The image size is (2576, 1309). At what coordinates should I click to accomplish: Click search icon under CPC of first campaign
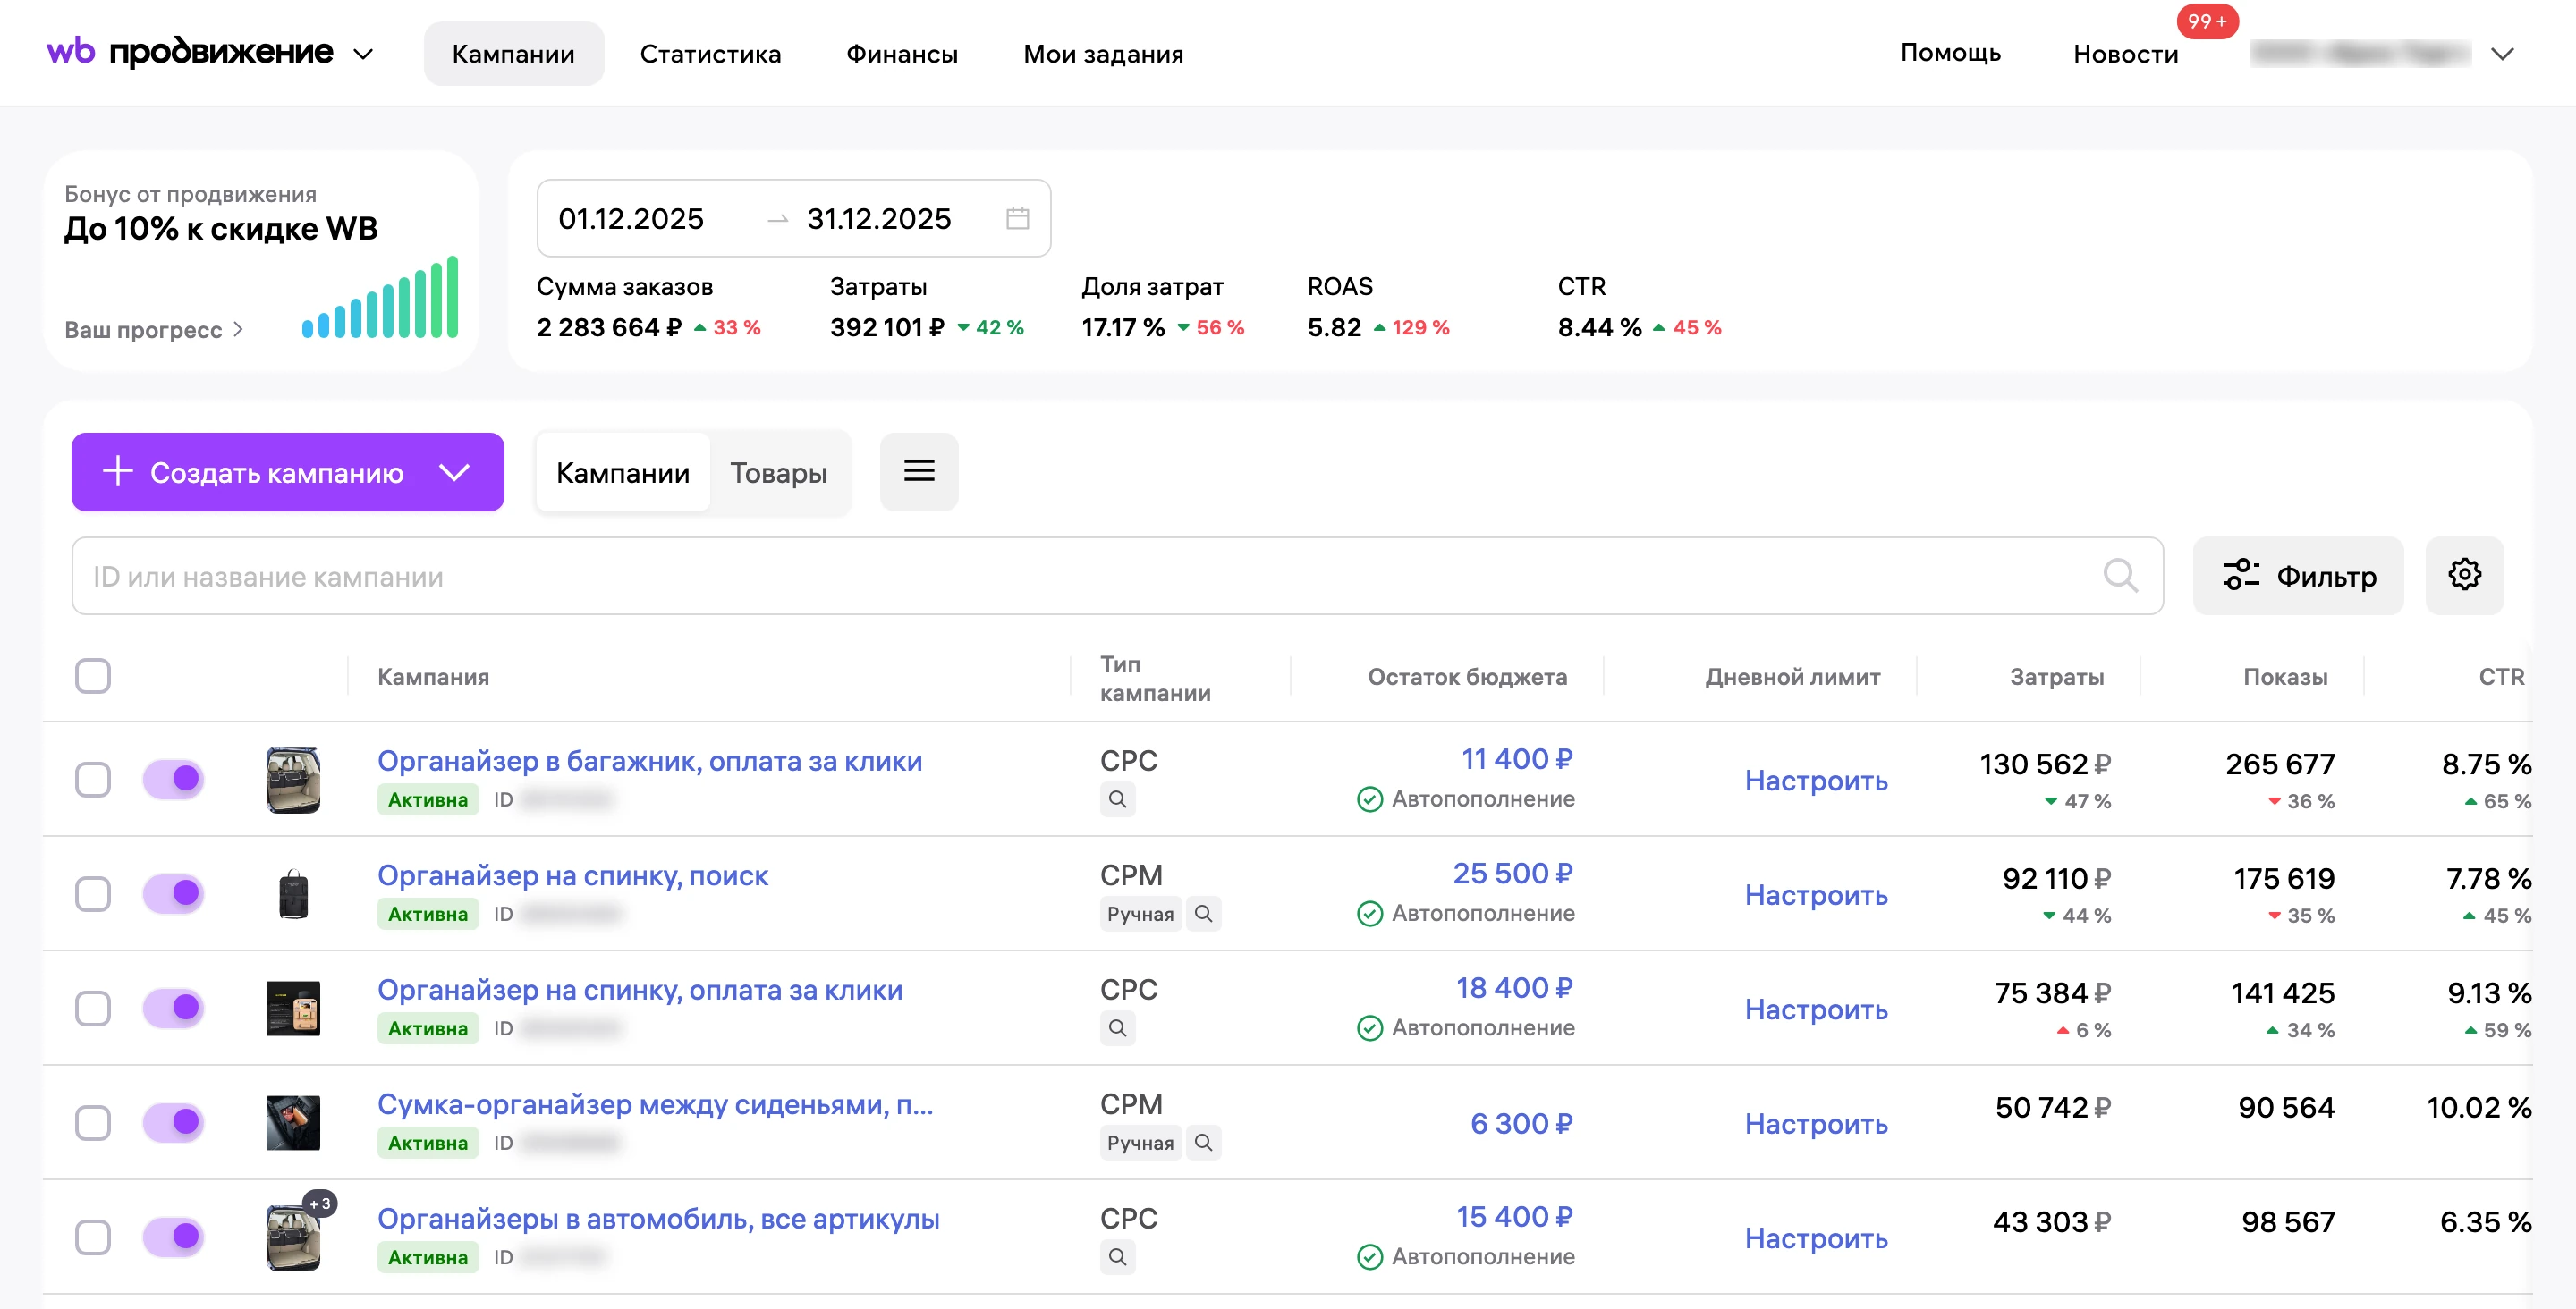click(x=1117, y=799)
